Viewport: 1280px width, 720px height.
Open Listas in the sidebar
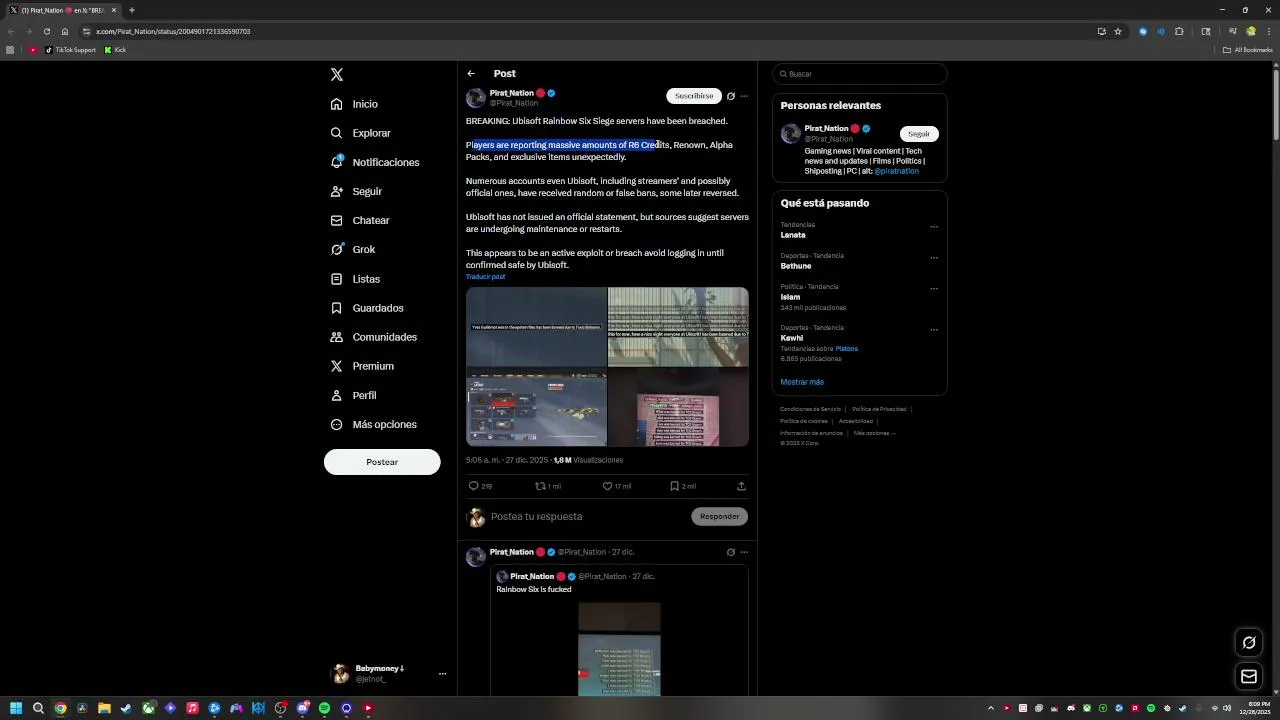(355, 279)
